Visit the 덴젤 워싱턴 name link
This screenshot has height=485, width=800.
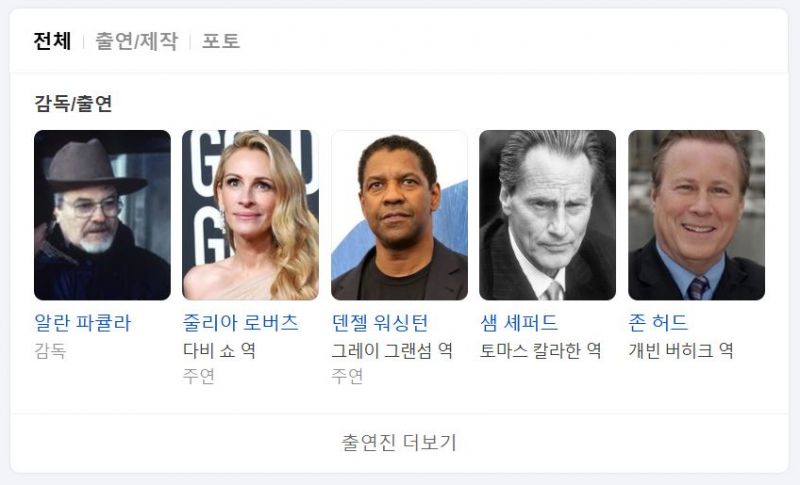[380, 323]
